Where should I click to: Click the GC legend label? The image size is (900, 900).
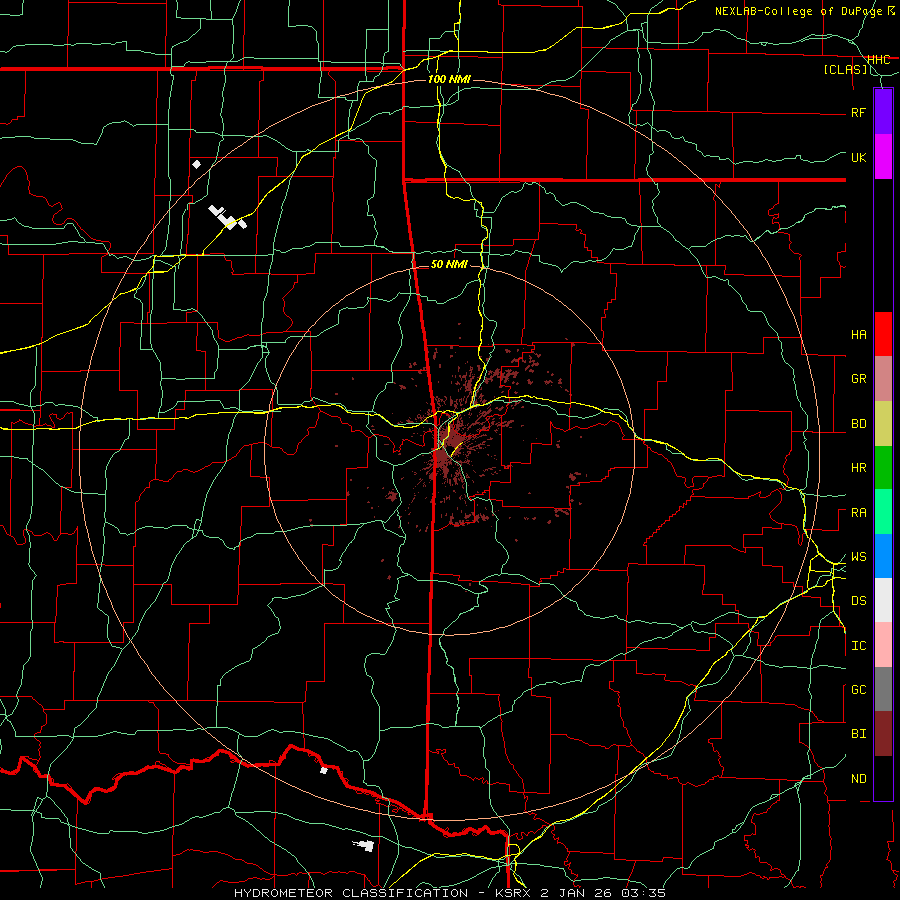coord(859,690)
